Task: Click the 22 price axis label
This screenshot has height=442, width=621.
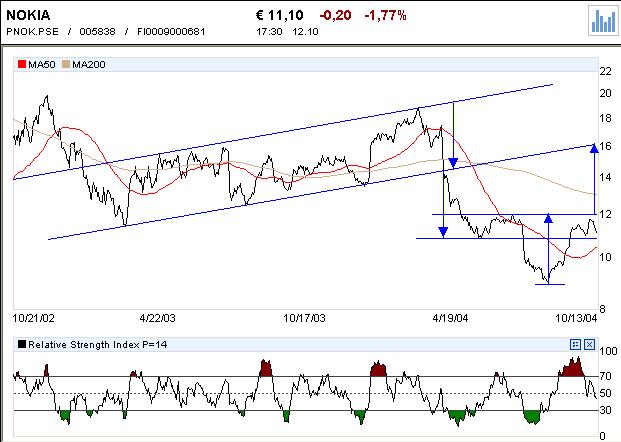Action: [x=606, y=71]
